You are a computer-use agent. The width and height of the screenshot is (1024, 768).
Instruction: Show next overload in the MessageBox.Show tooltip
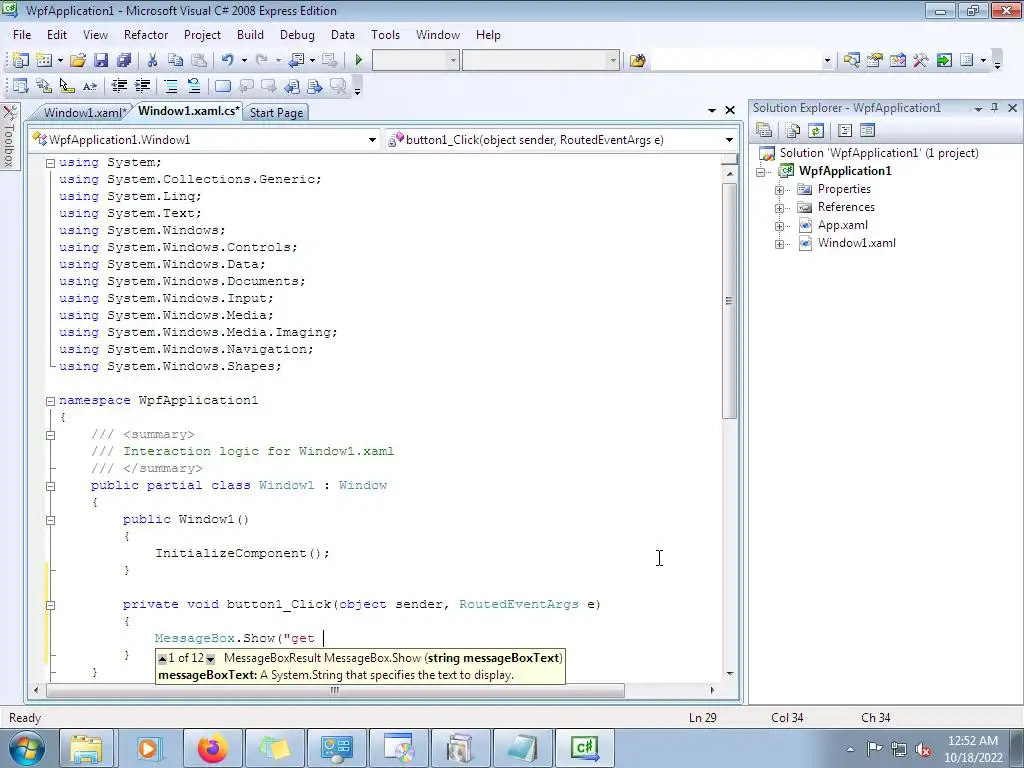210,659
